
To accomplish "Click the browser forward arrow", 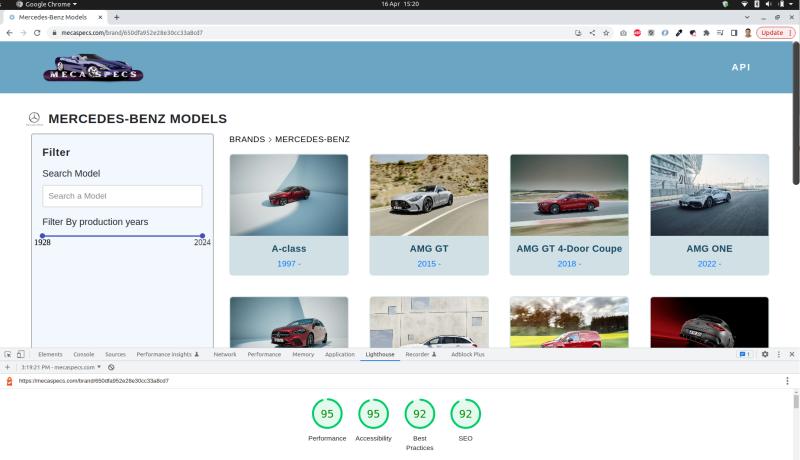I will (23, 33).
